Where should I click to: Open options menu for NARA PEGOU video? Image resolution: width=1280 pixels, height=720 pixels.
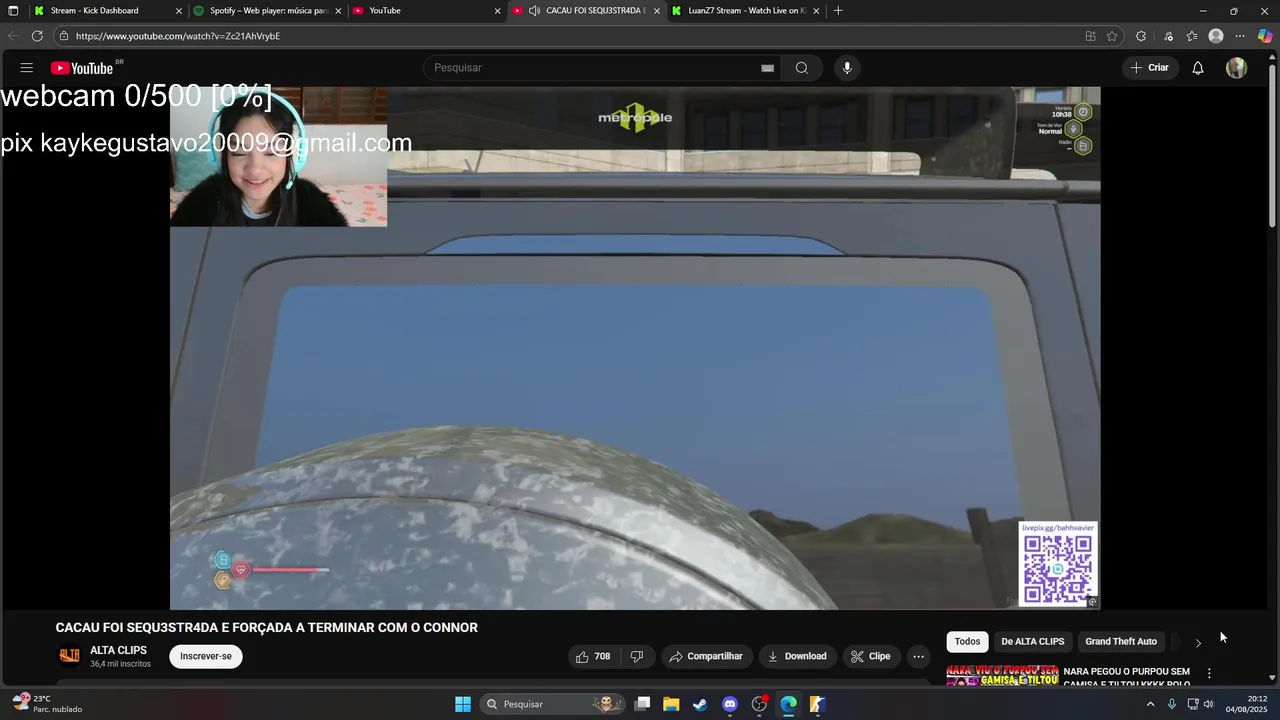(x=1209, y=673)
